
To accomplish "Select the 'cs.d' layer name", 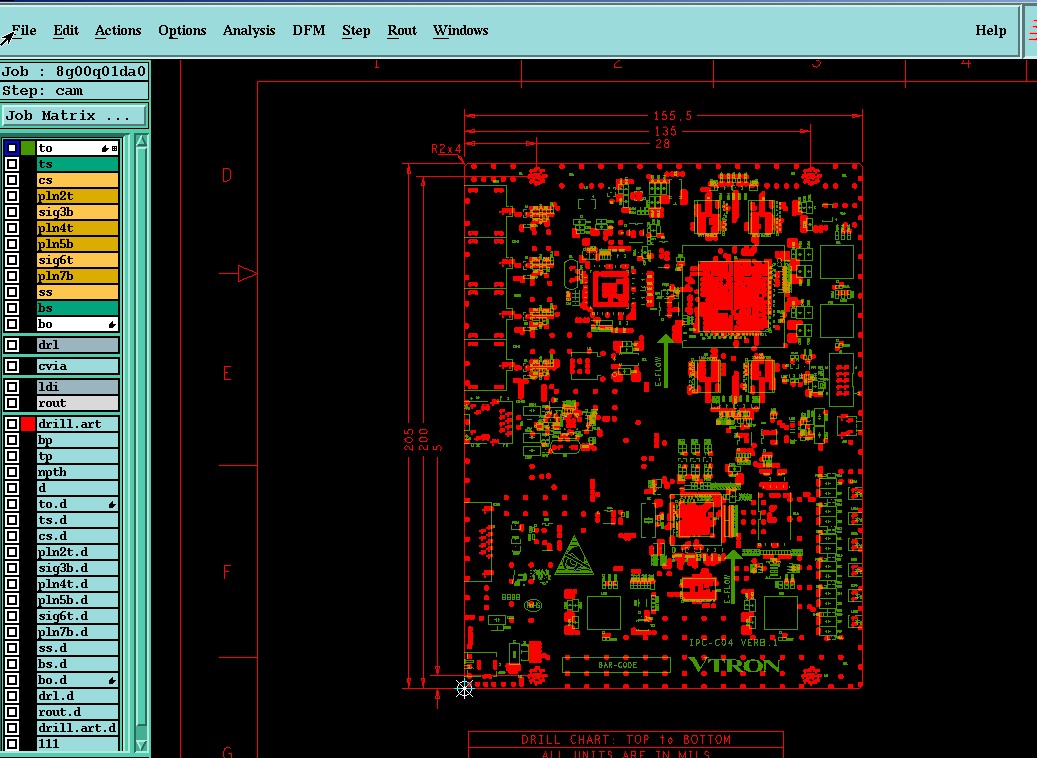I will coord(77,536).
